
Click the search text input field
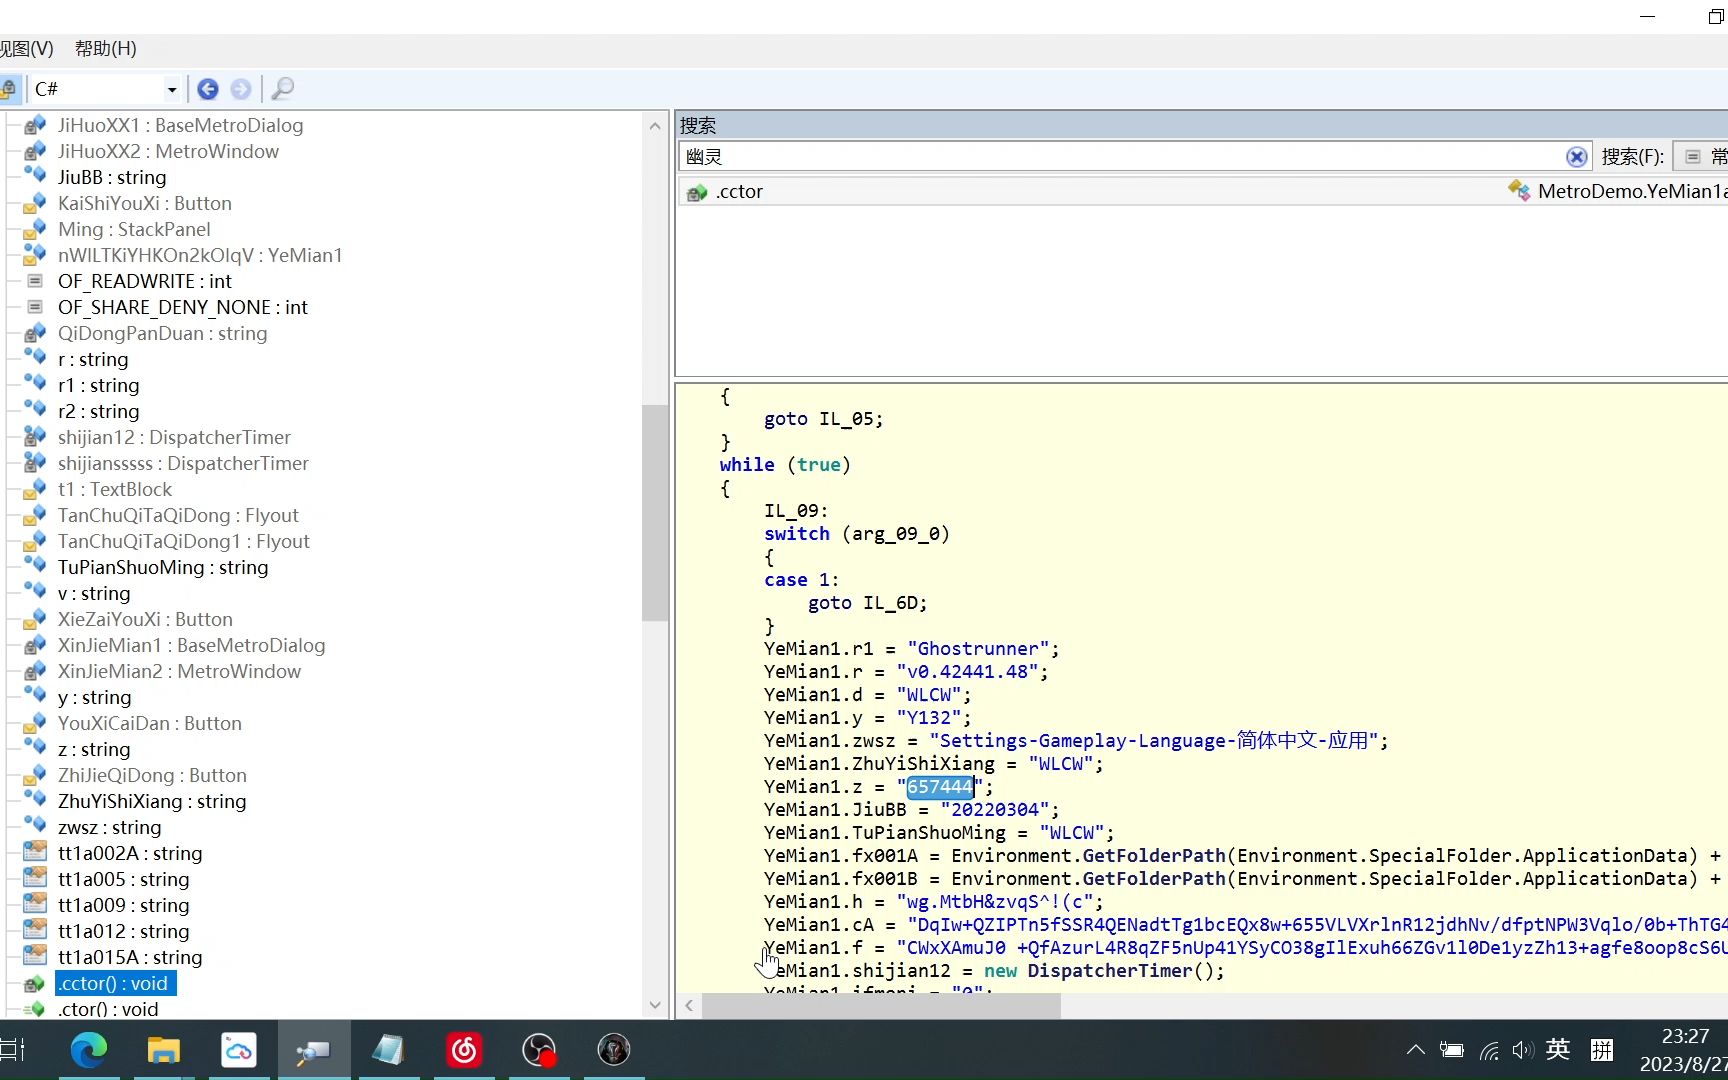(x=1122, y=157)
